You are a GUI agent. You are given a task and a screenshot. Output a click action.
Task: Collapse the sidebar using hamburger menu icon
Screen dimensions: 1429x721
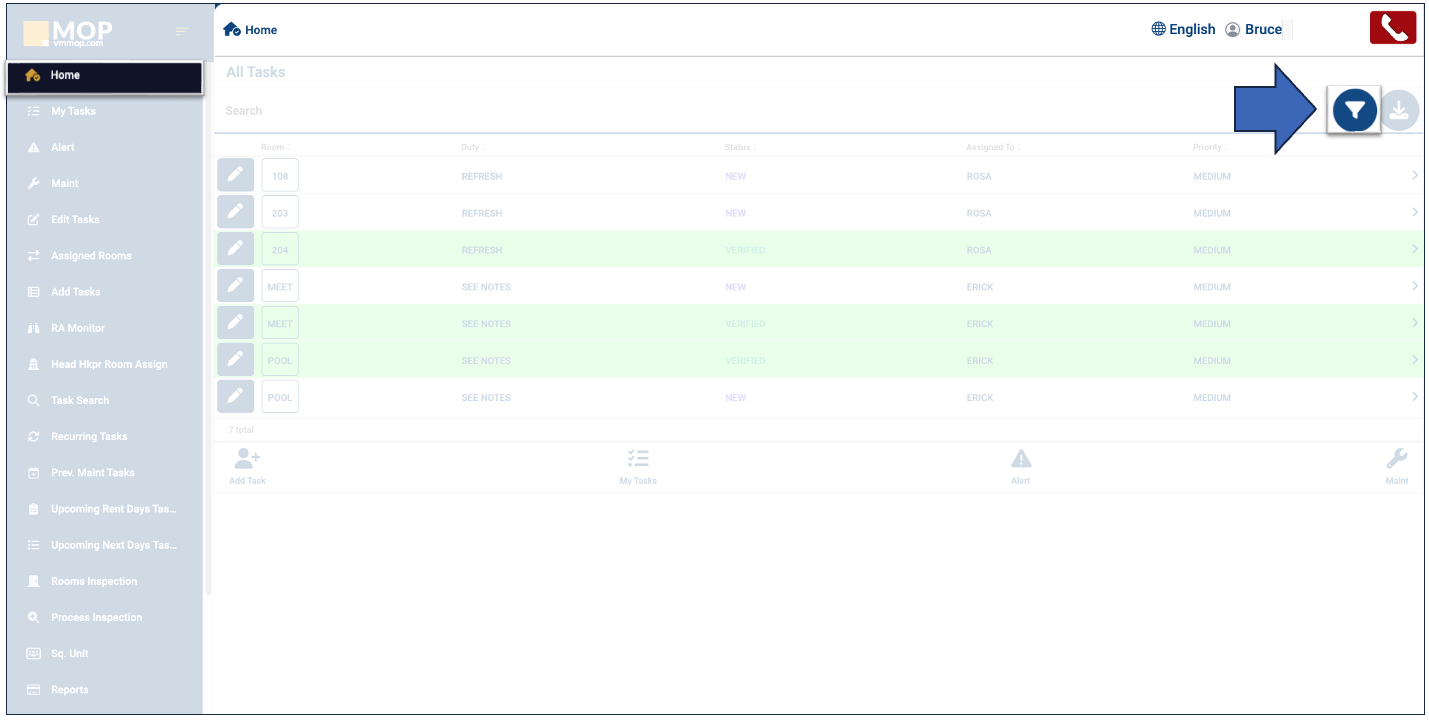click(x=182, y=32)
